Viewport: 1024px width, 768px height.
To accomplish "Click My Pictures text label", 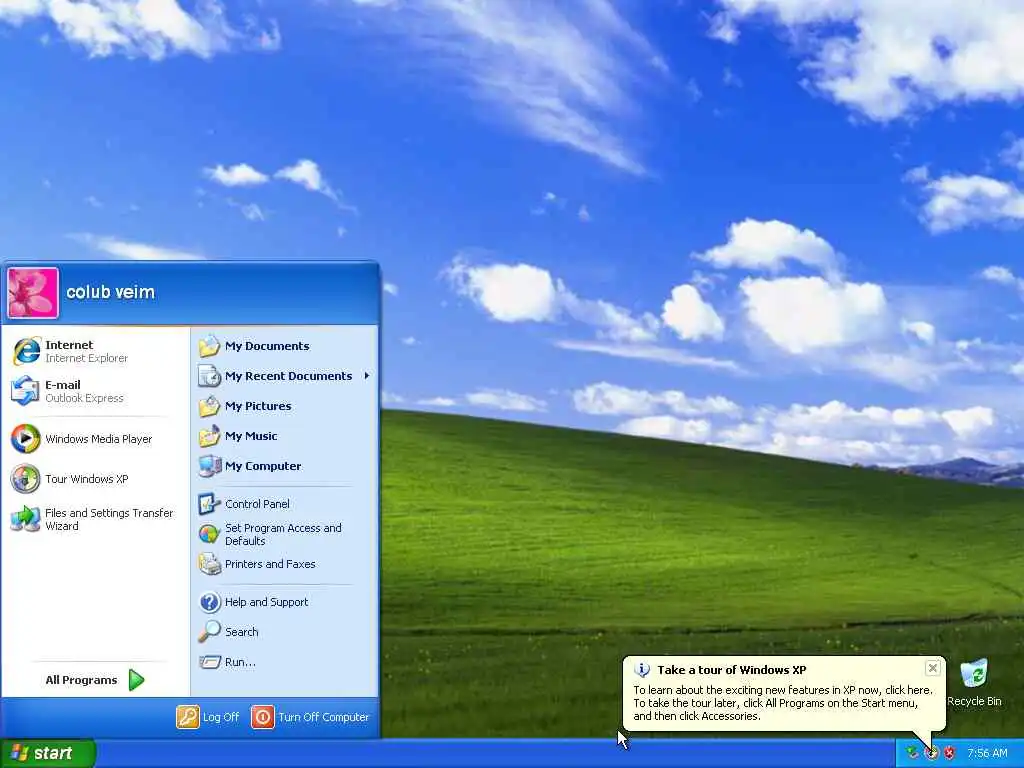I will tap(258, 406).
